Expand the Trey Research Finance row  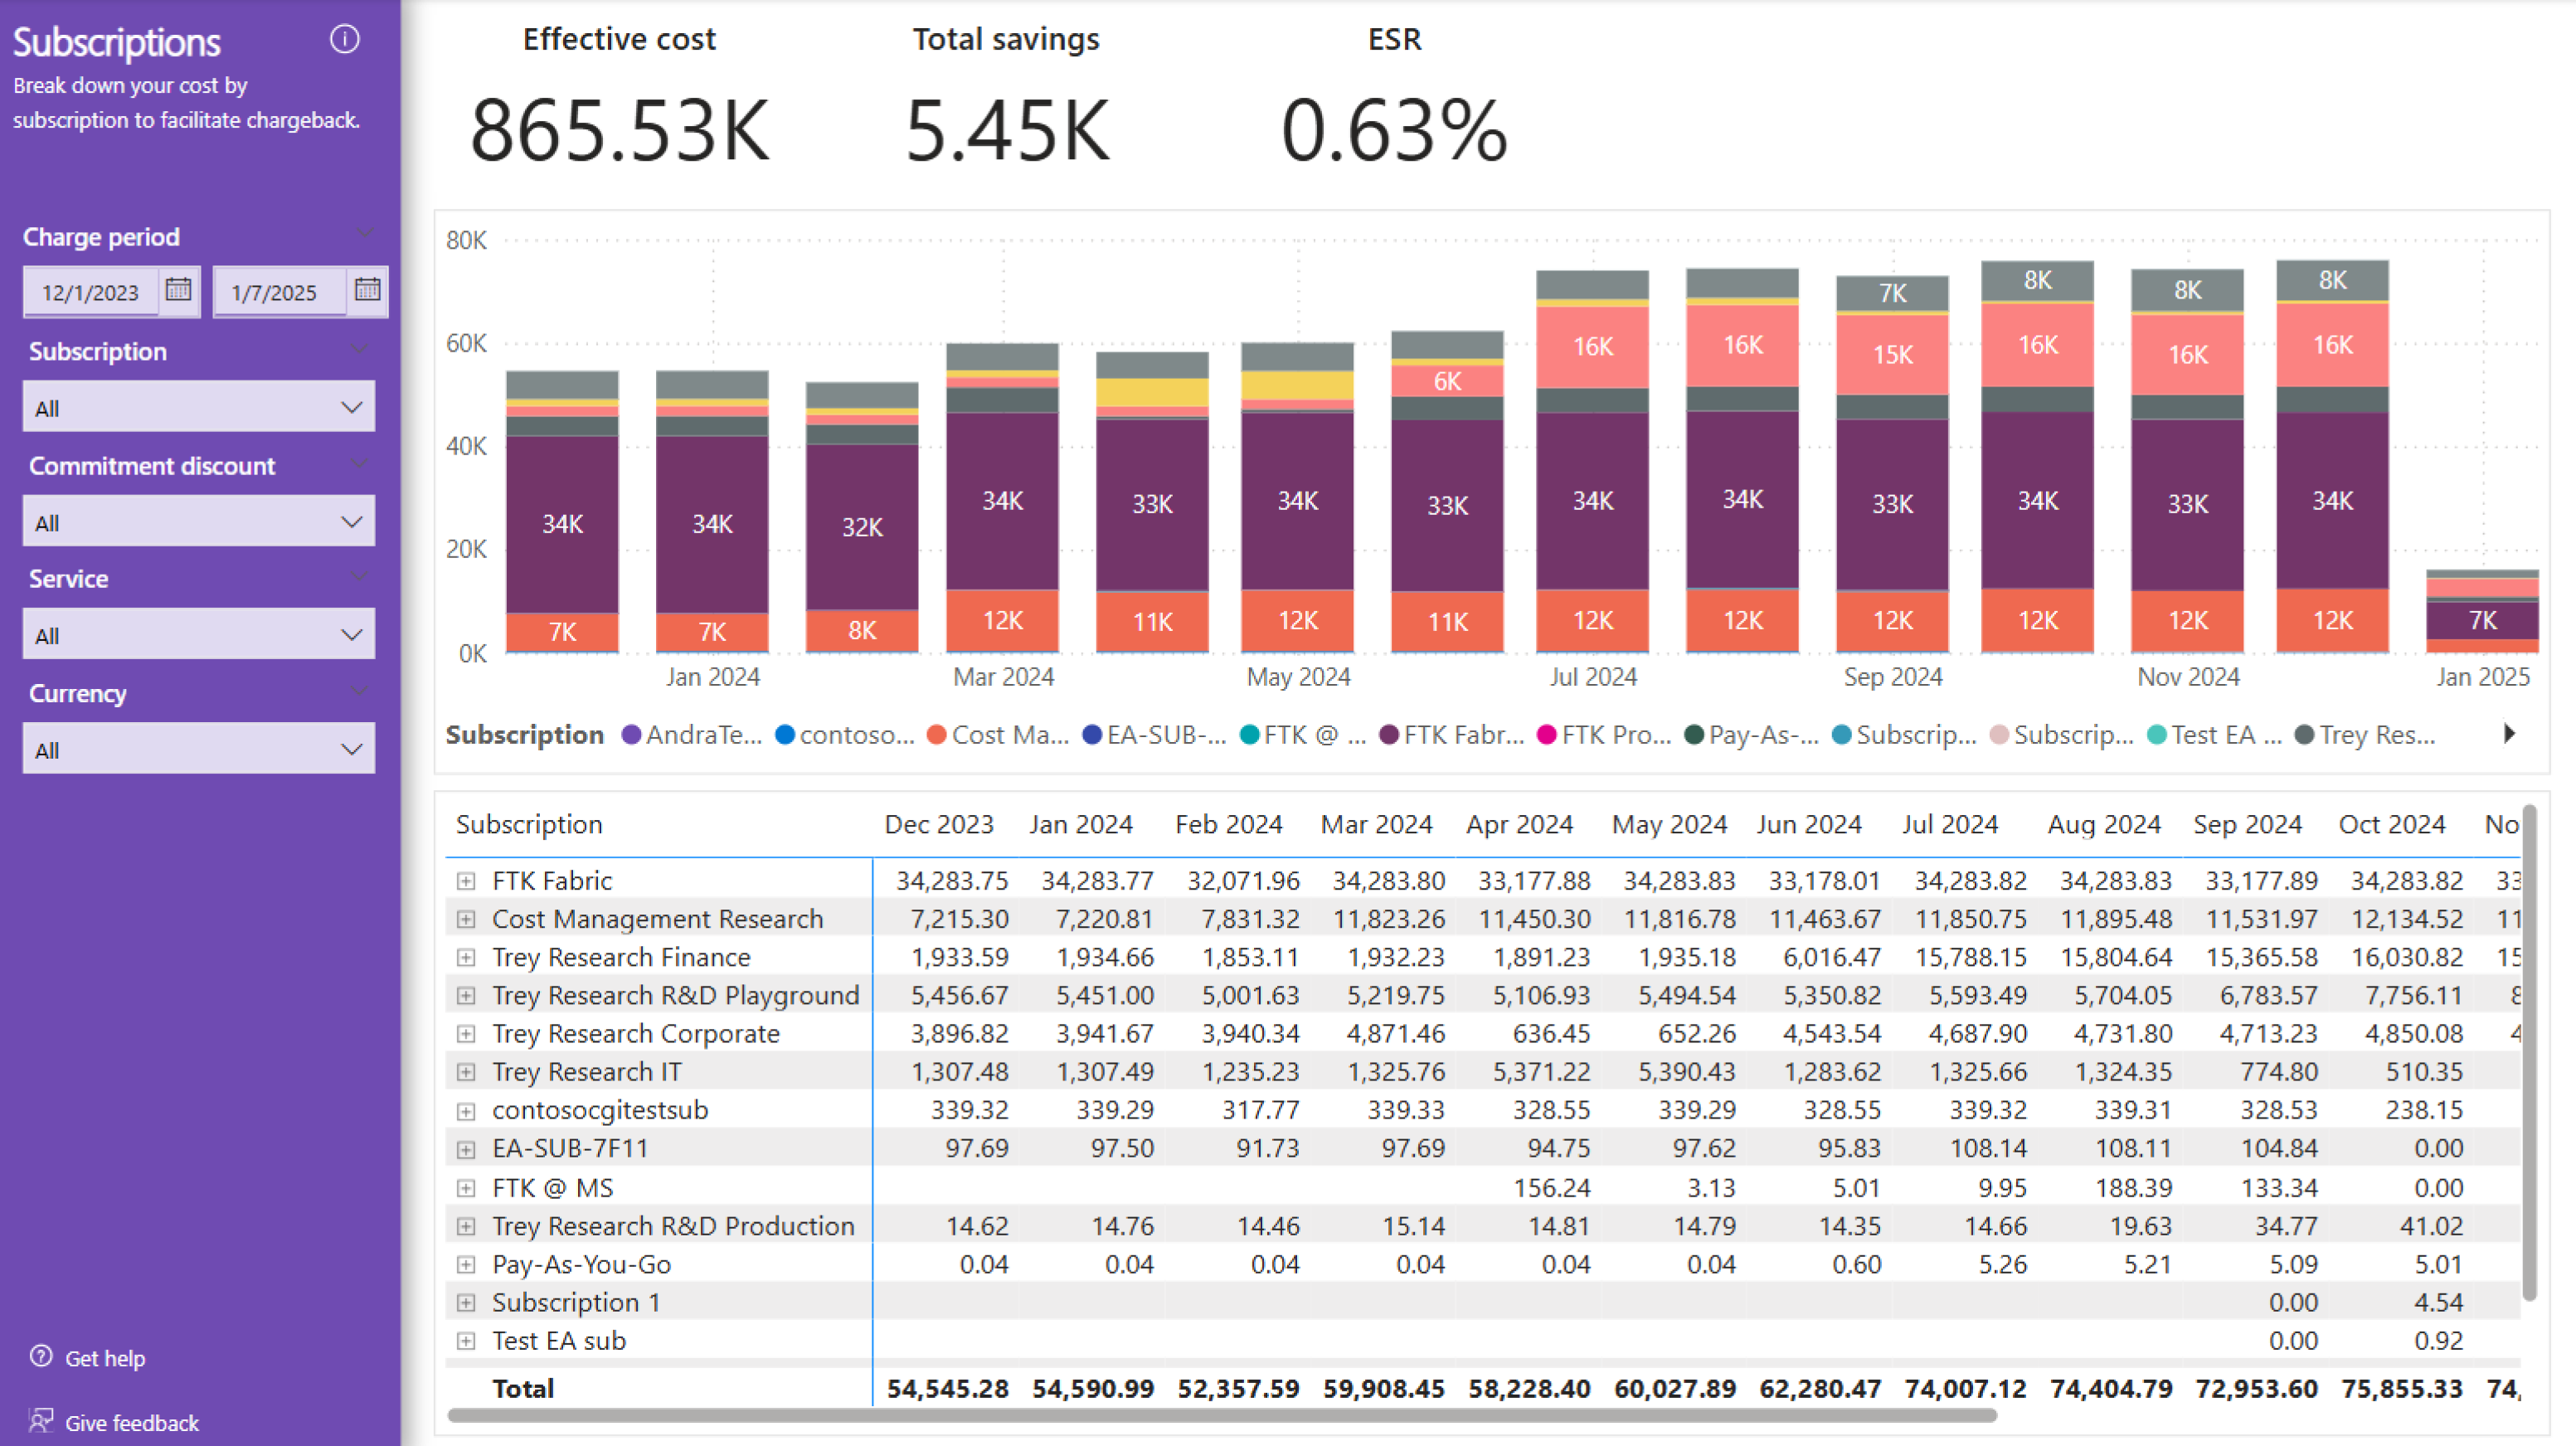point(466,957)
